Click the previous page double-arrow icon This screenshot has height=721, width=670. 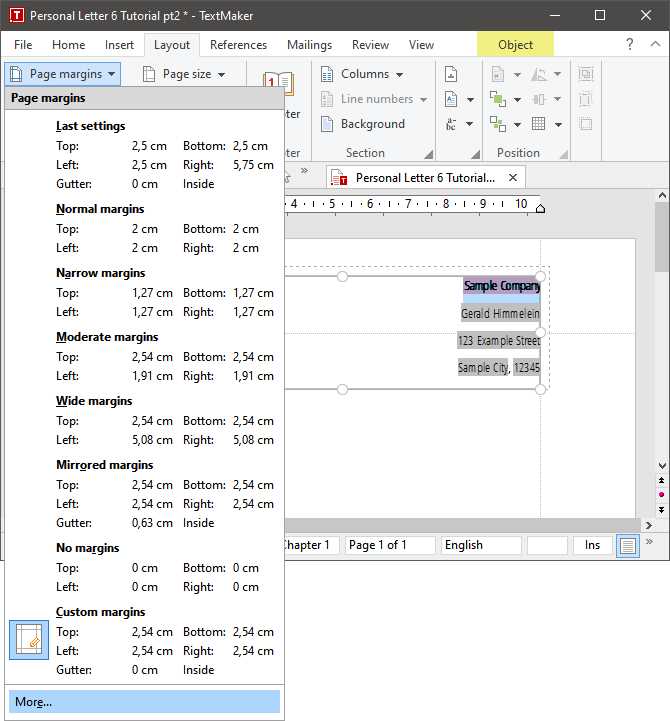tap(661, 480)
